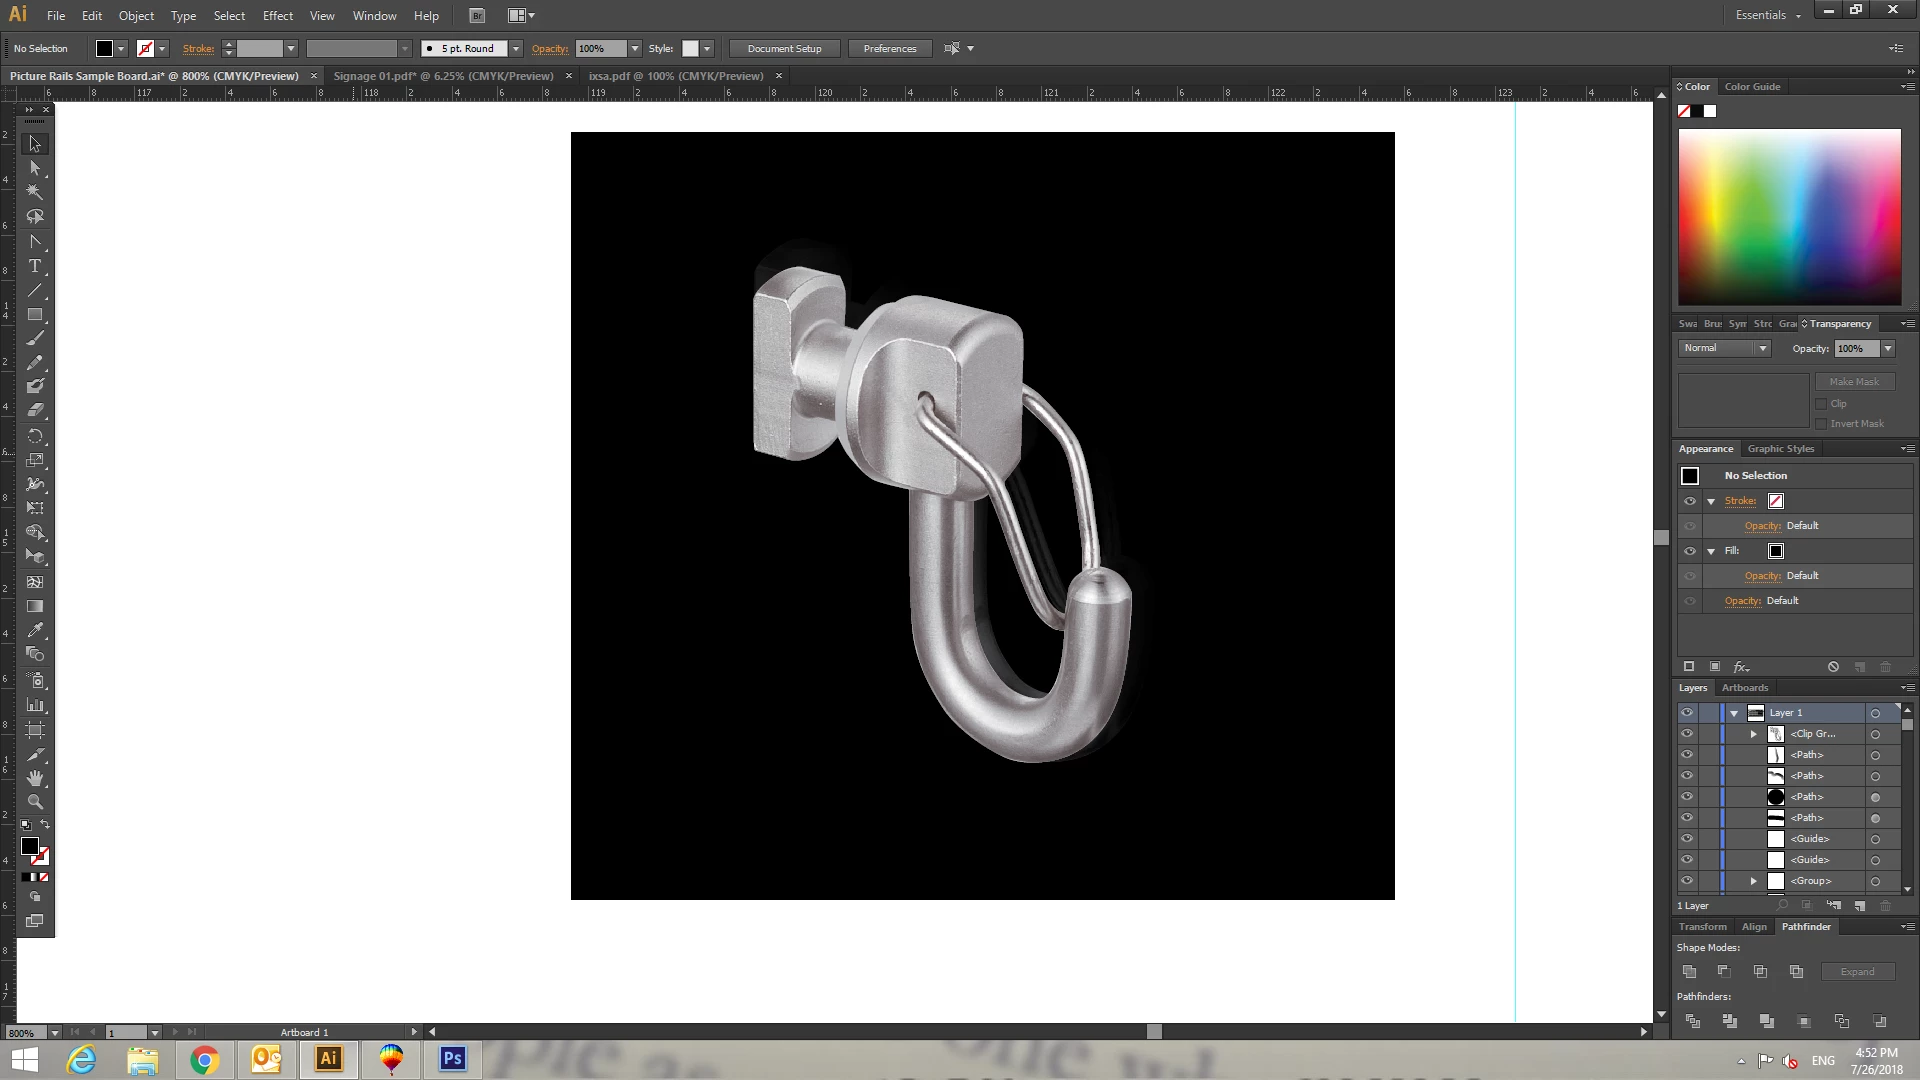This screenshot has width=1920, height=1080.
Task: Select the Hand tool
Action: [x=35, y=778]
